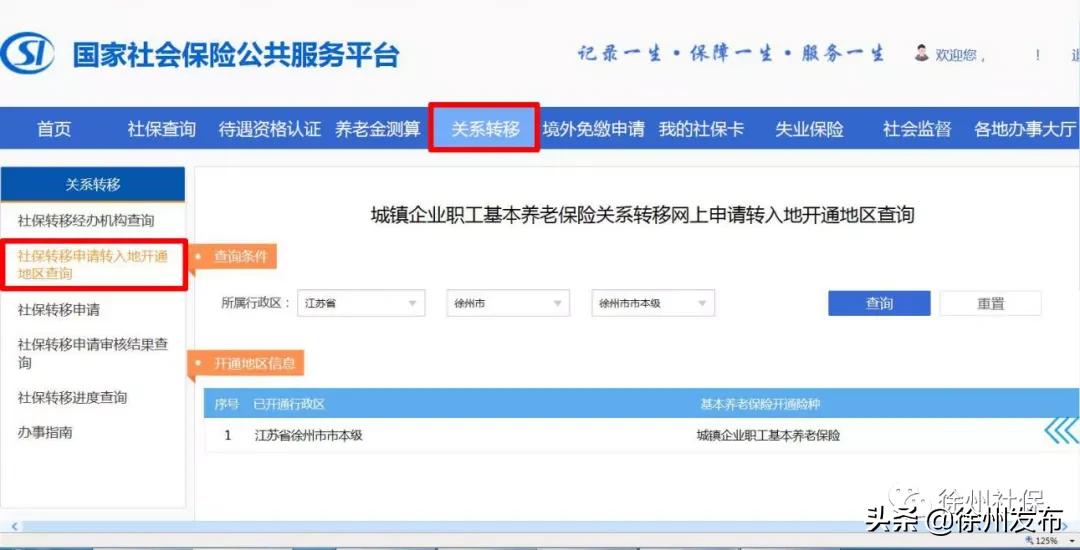Click row number 1 in table
This screenshot has width=1080, height=550.
[x=228, y=435]
